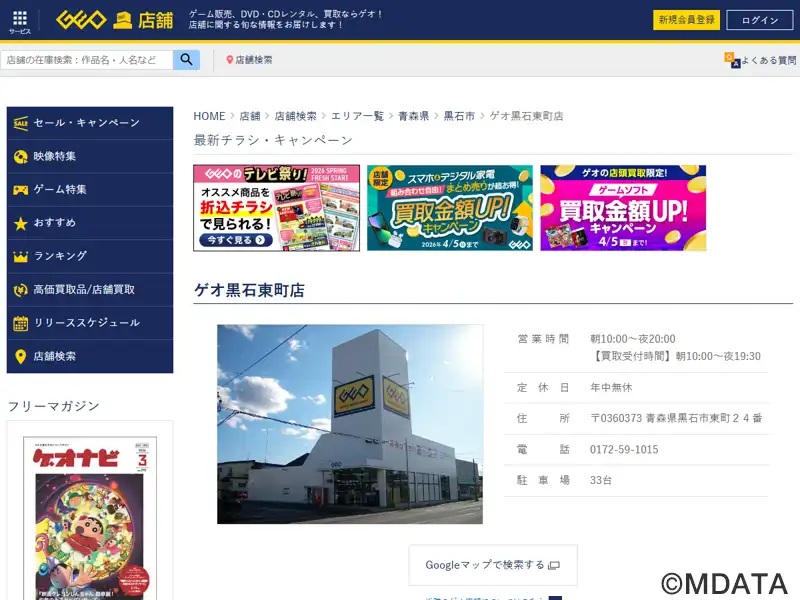Image resolution: width=800 pixels, height=600 pixels.
Task: Click the store exterior photo
Action: (350, 424)
